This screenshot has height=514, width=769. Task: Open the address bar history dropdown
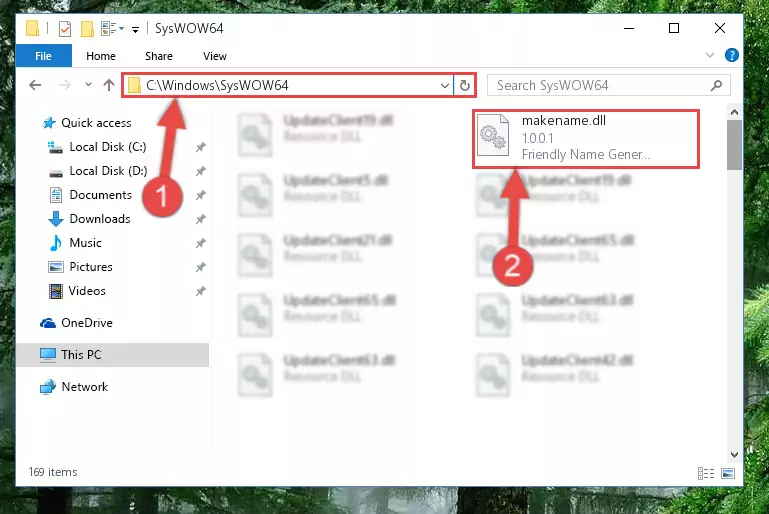(x=445, y=86)
